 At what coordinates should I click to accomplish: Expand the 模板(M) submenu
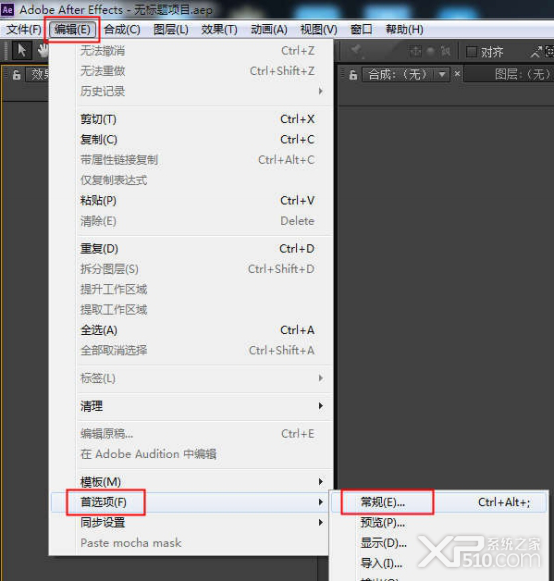(x=200, y=481)
